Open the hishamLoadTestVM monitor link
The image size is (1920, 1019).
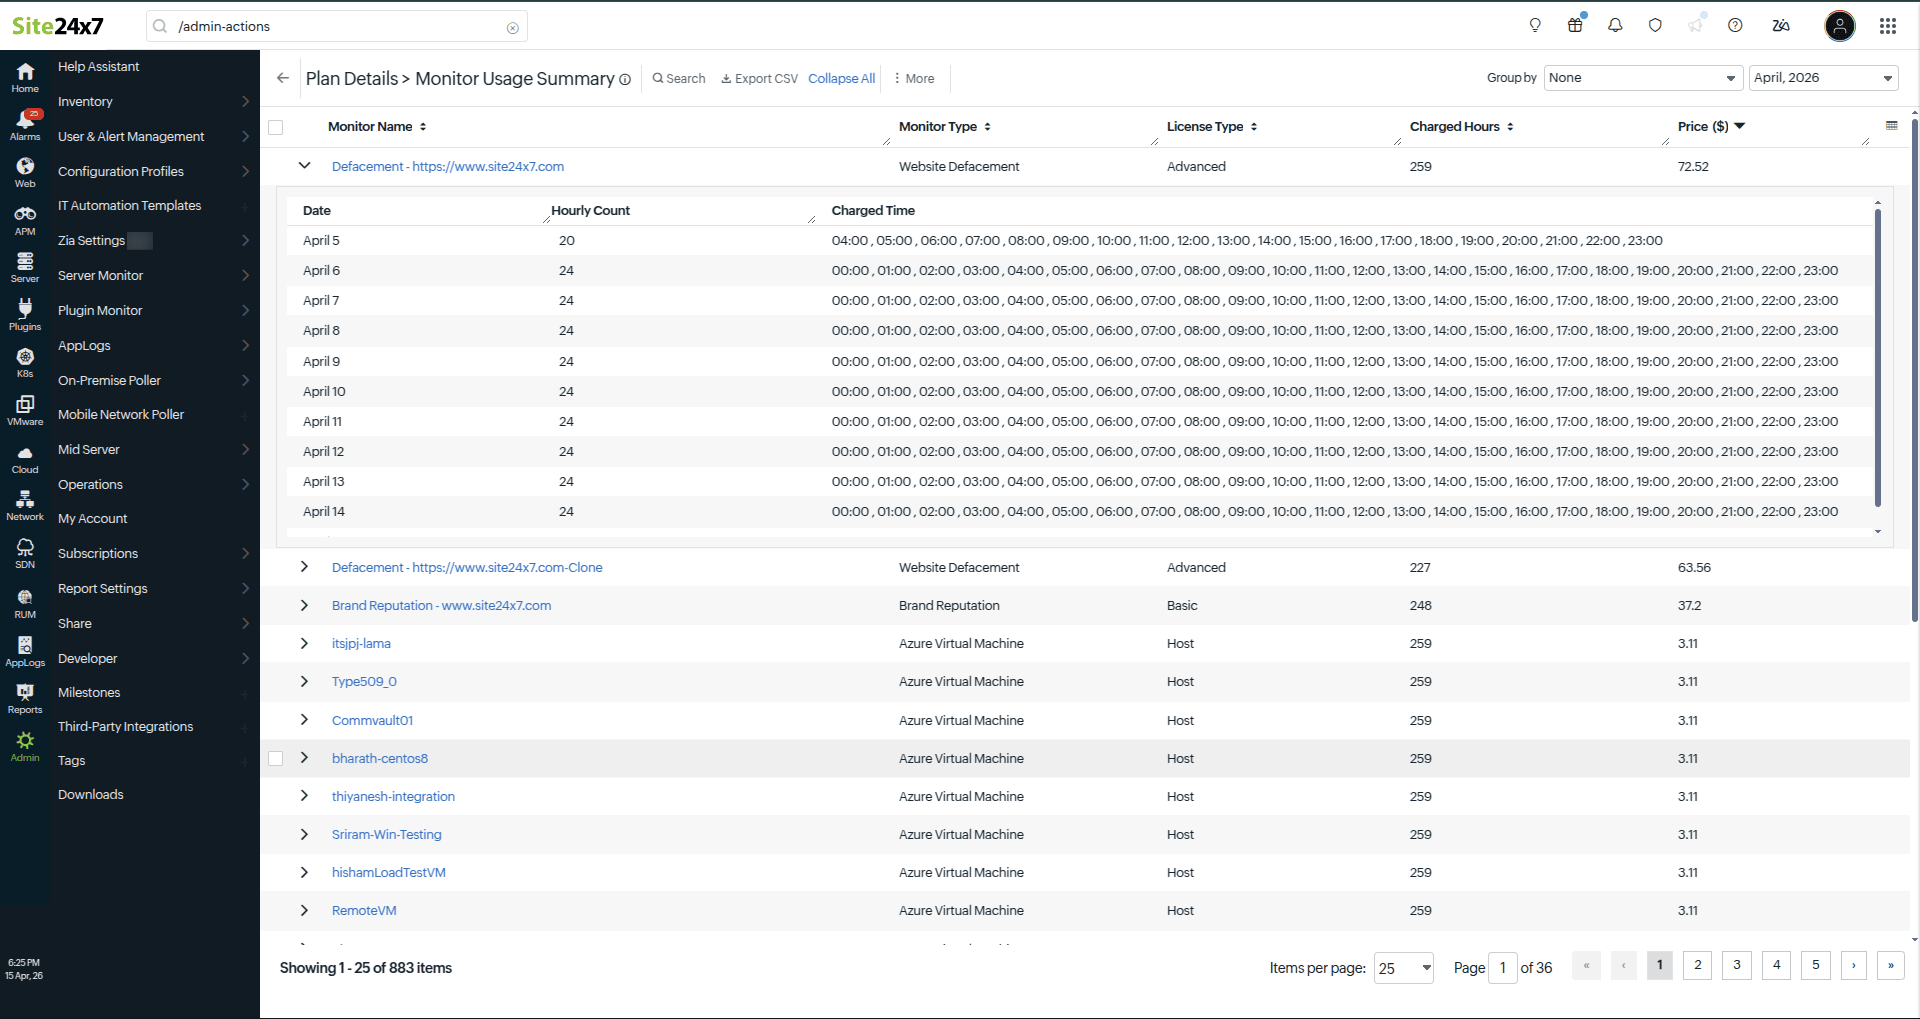[x=389, y=873]
